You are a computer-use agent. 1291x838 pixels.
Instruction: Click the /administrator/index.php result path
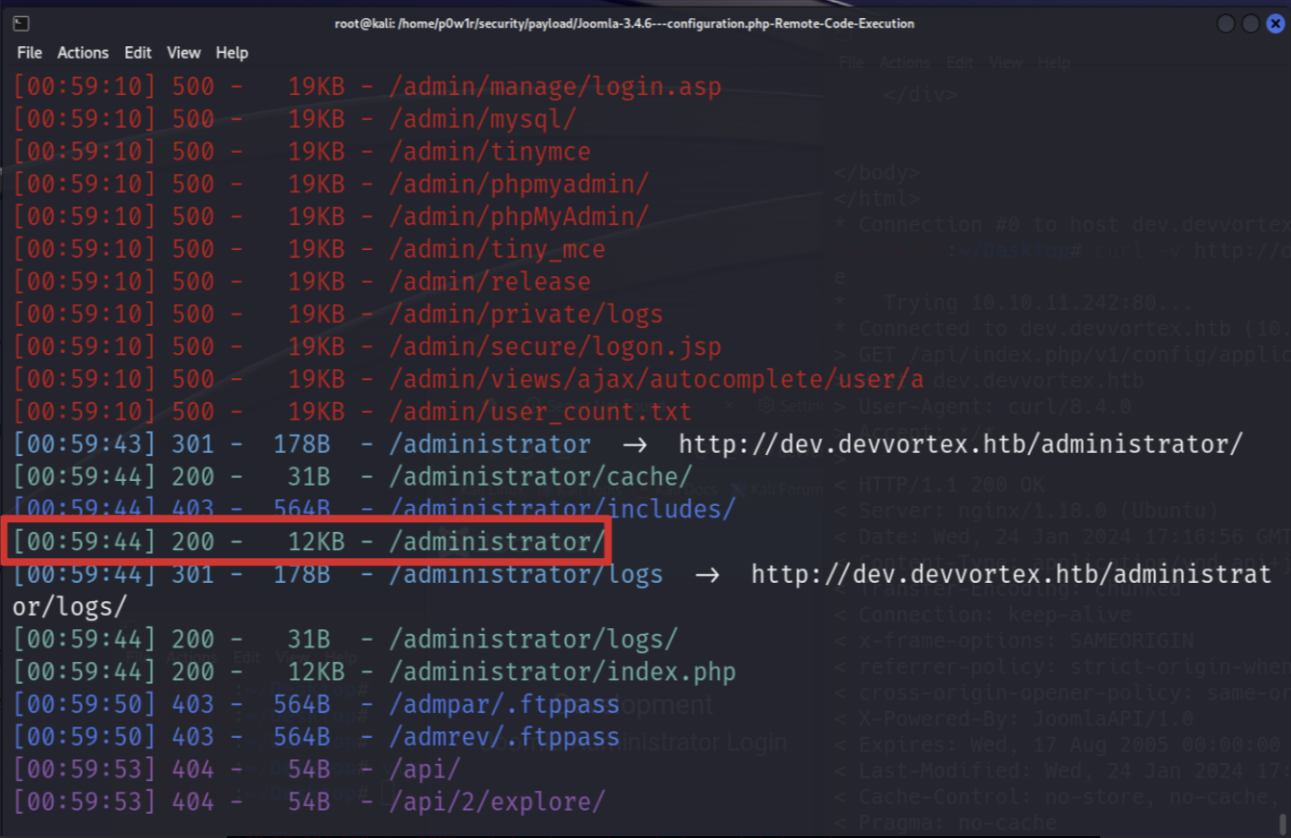562,672
